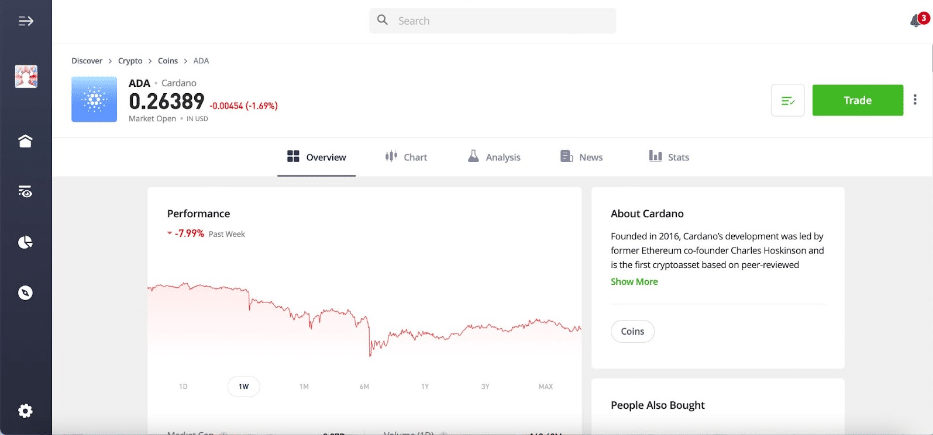Click the Search input field
Screen dimensions: 933x435
click(x=493, y=21)
